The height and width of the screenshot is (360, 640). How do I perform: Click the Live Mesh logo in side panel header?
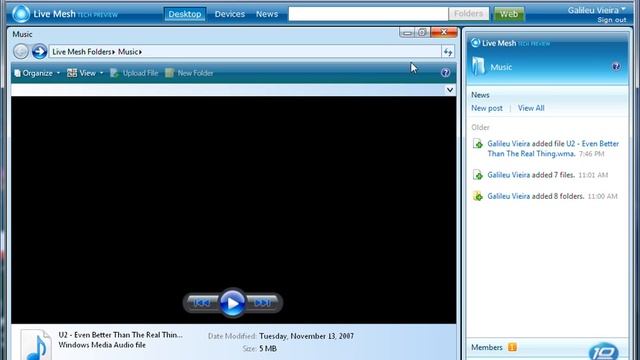(475, 42)
